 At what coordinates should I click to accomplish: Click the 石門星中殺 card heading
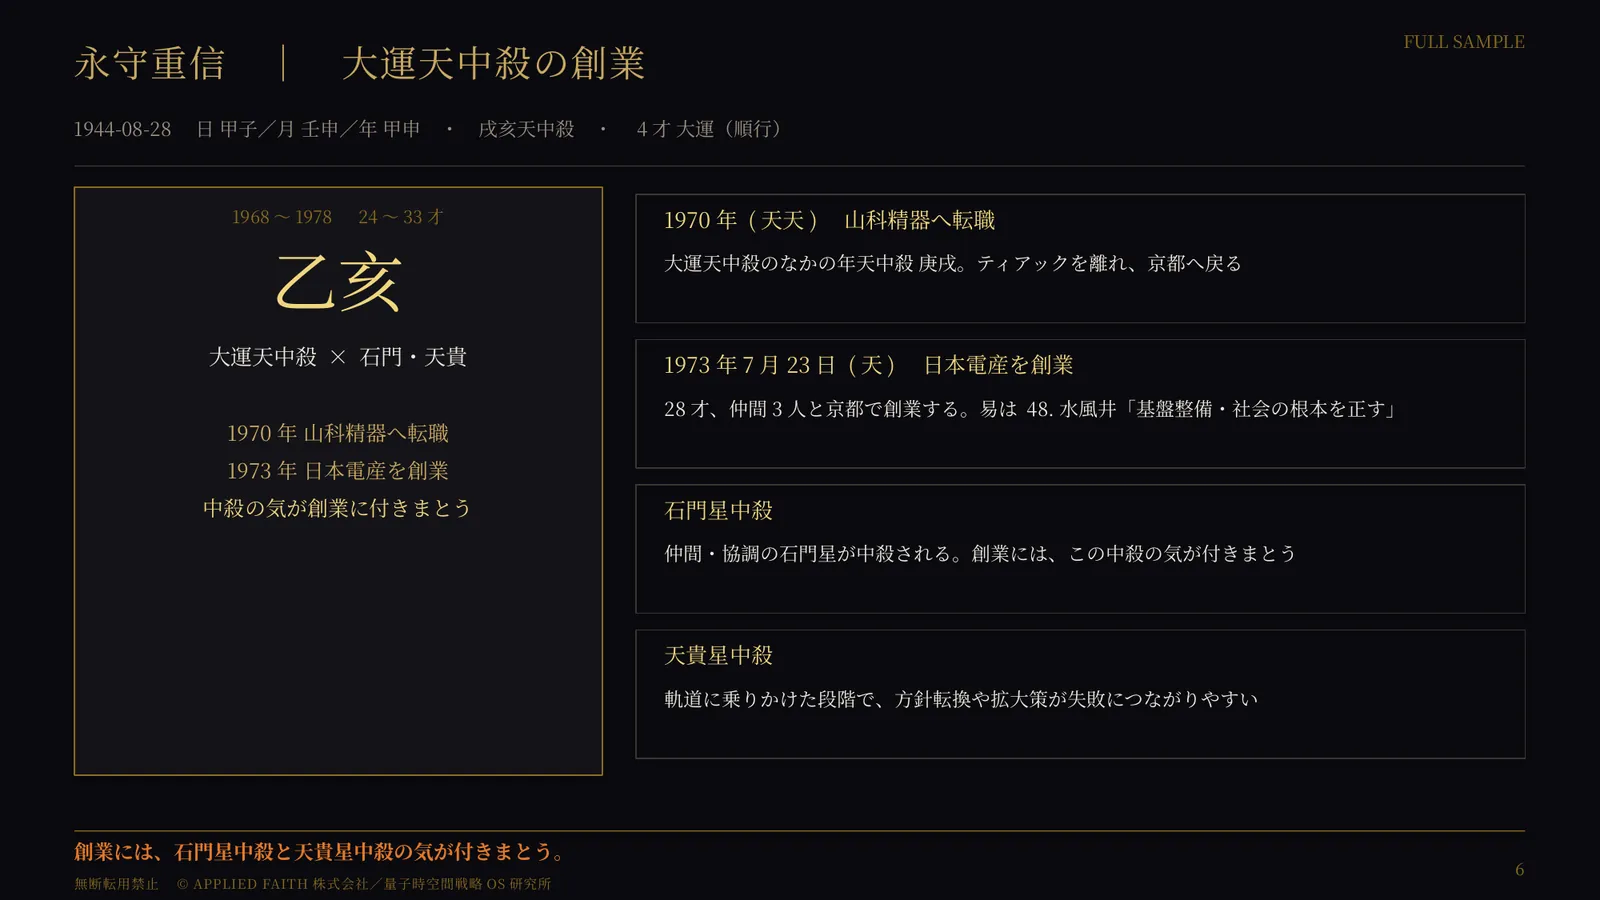click(719, 511)
